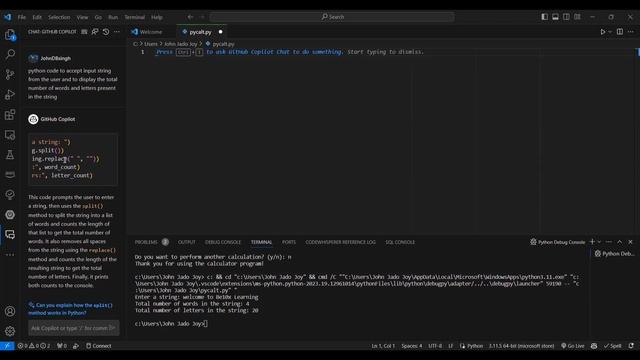Image resolution: width=640 pixels, height=360 pixels.
Task: Open the Extensions view
Action: 10,115
